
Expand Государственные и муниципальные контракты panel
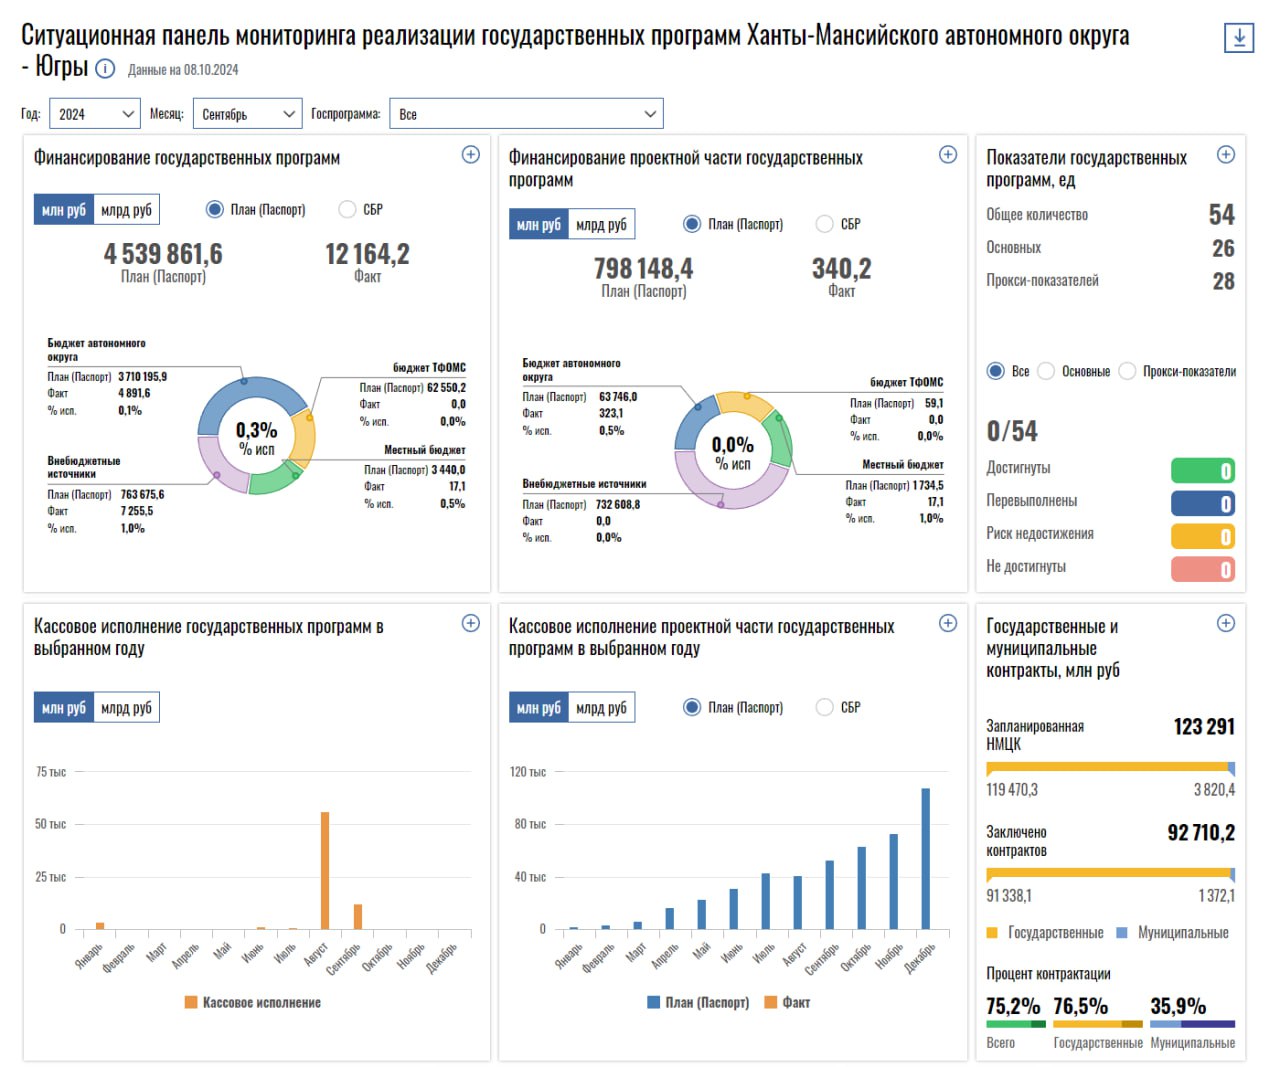[1225, 623]
